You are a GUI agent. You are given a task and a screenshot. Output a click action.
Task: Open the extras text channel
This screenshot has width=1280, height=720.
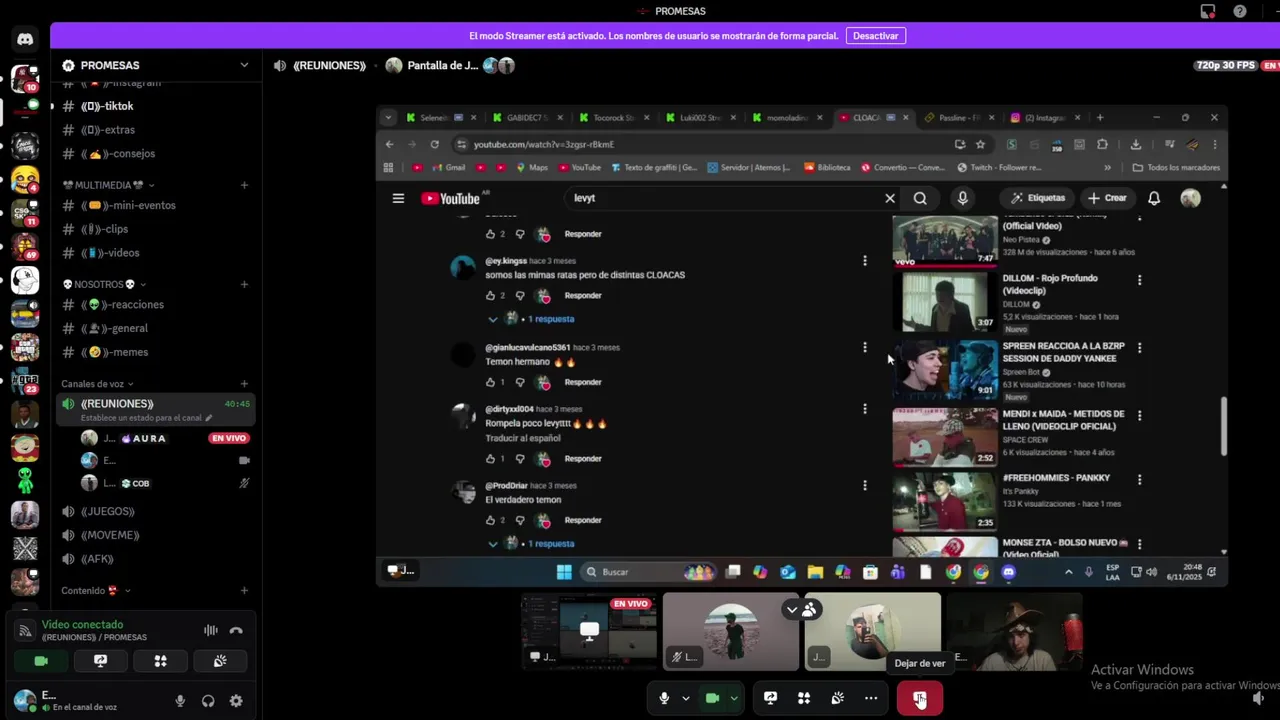[x=155, y=130]
